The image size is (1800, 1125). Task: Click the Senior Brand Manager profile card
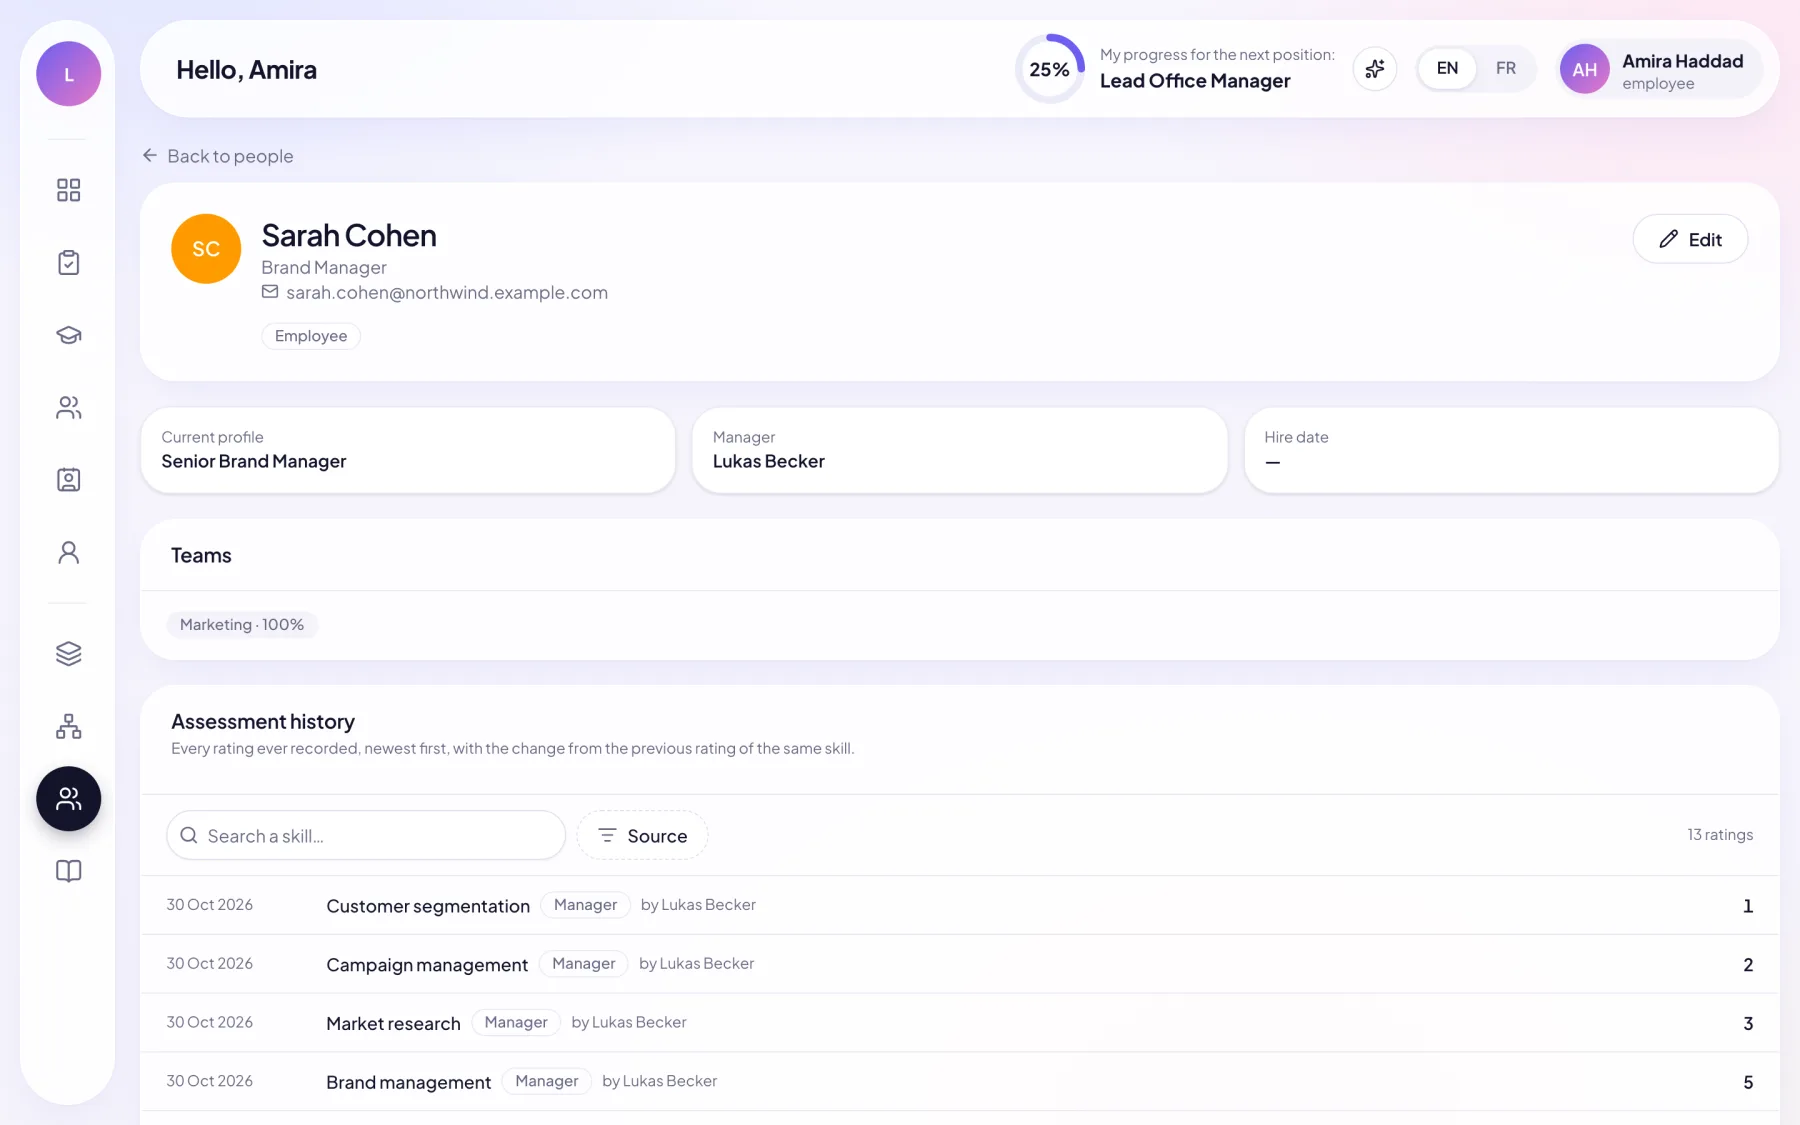[408, 450]
